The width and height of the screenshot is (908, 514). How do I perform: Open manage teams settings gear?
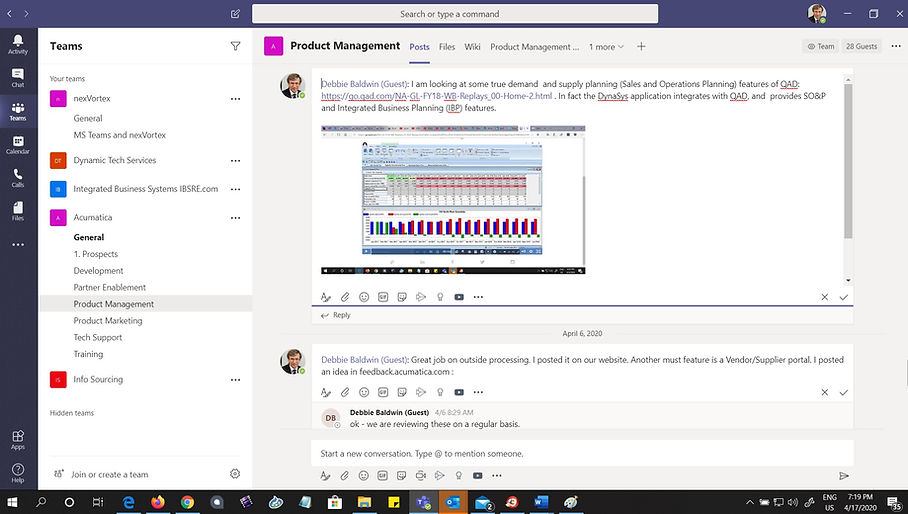(235, 473)
